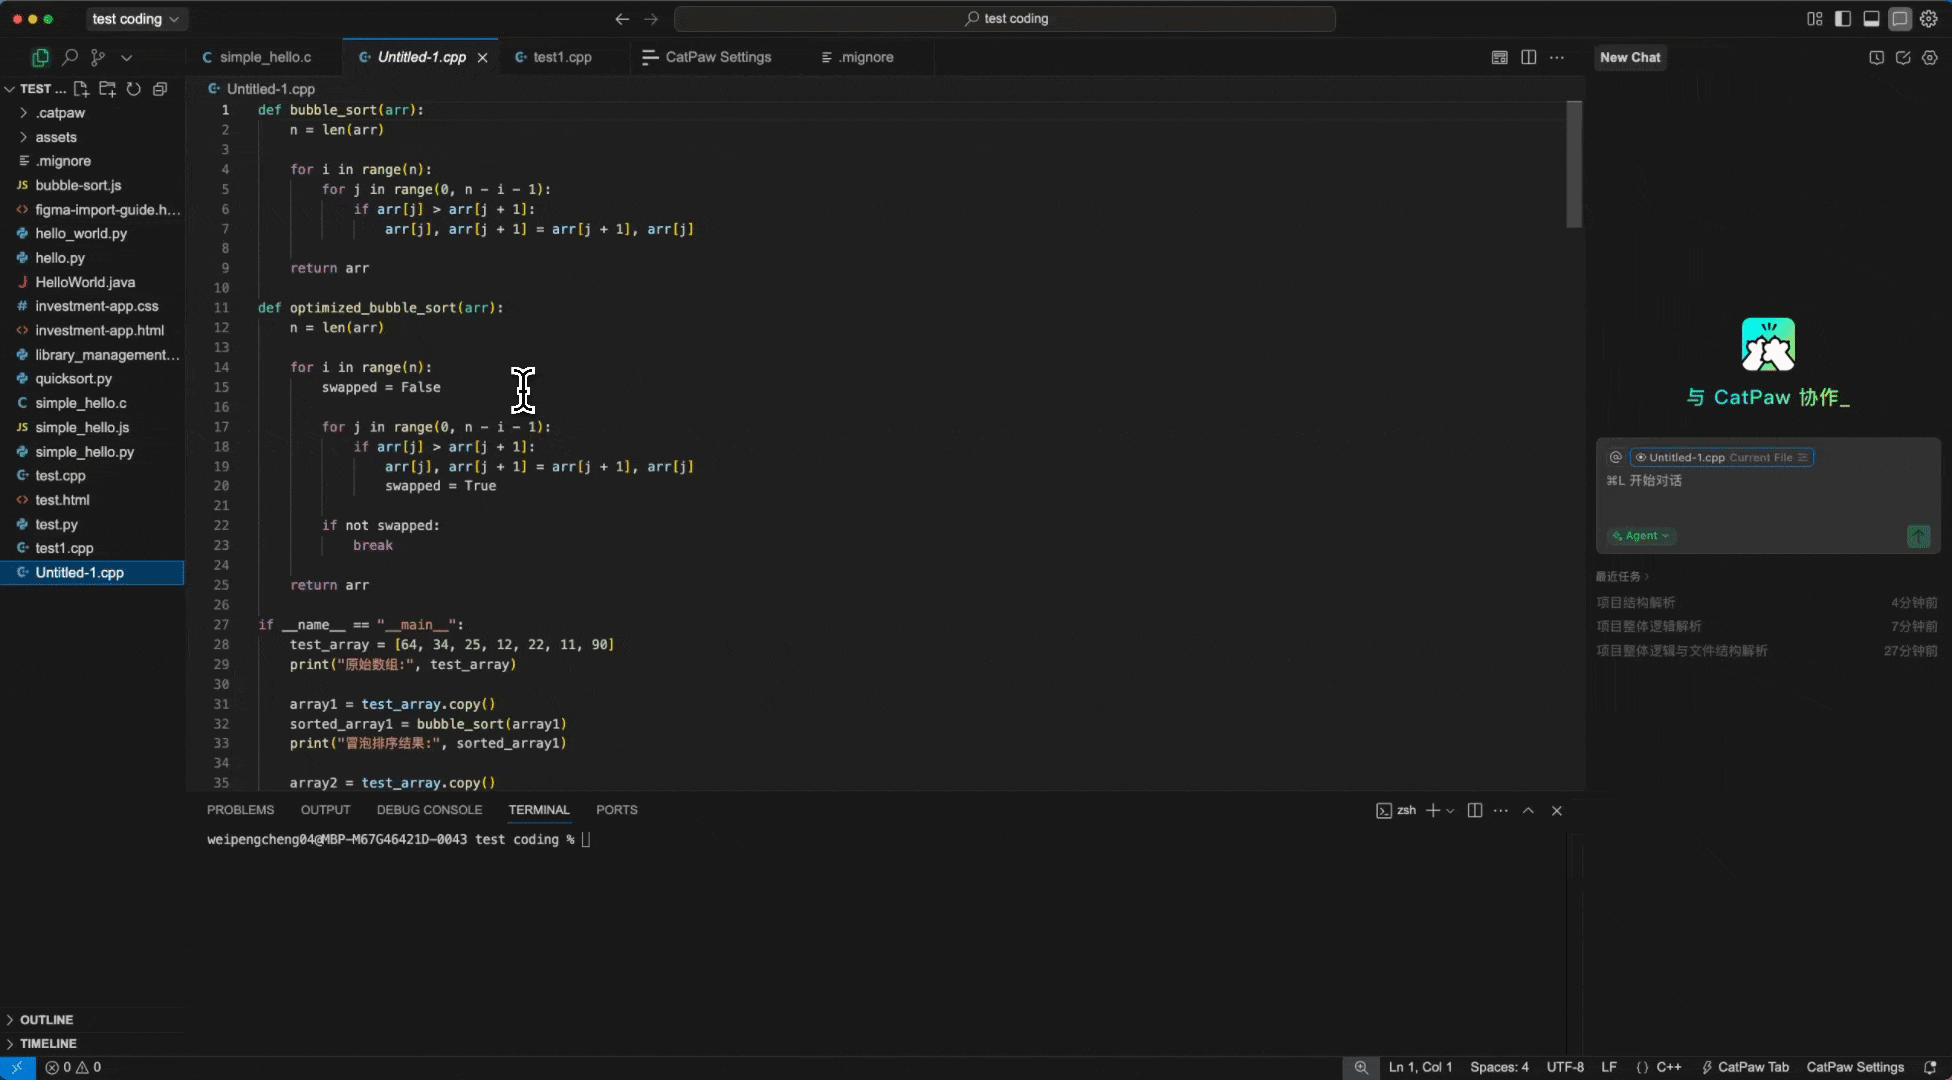
Task: Click C++ language mode in status bar
Action: tap(1668, 1067)
